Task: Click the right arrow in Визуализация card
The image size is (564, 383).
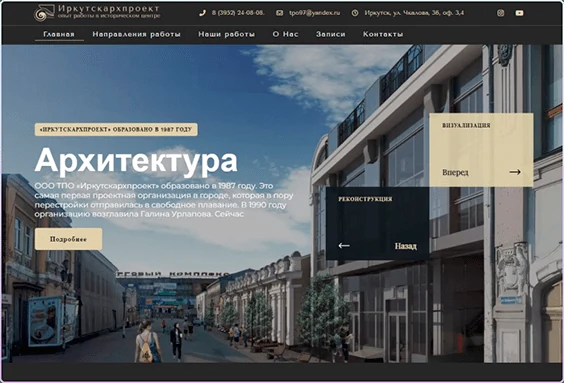Action: tap(515, 172)
